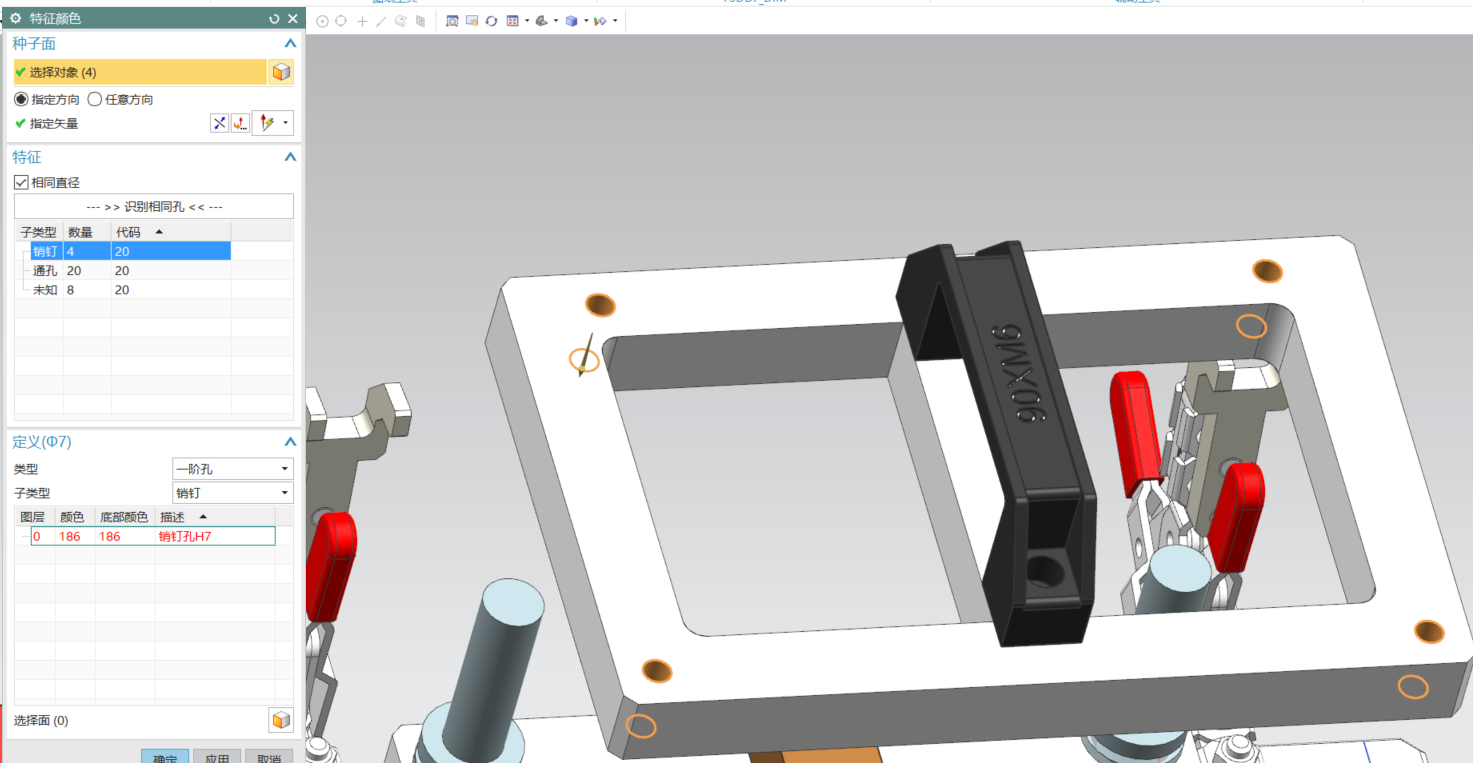Screen dimensions: 1473x763
Task: Click the 底部颜色 column header
Action: pyautogui.click(x=125, y=517)
